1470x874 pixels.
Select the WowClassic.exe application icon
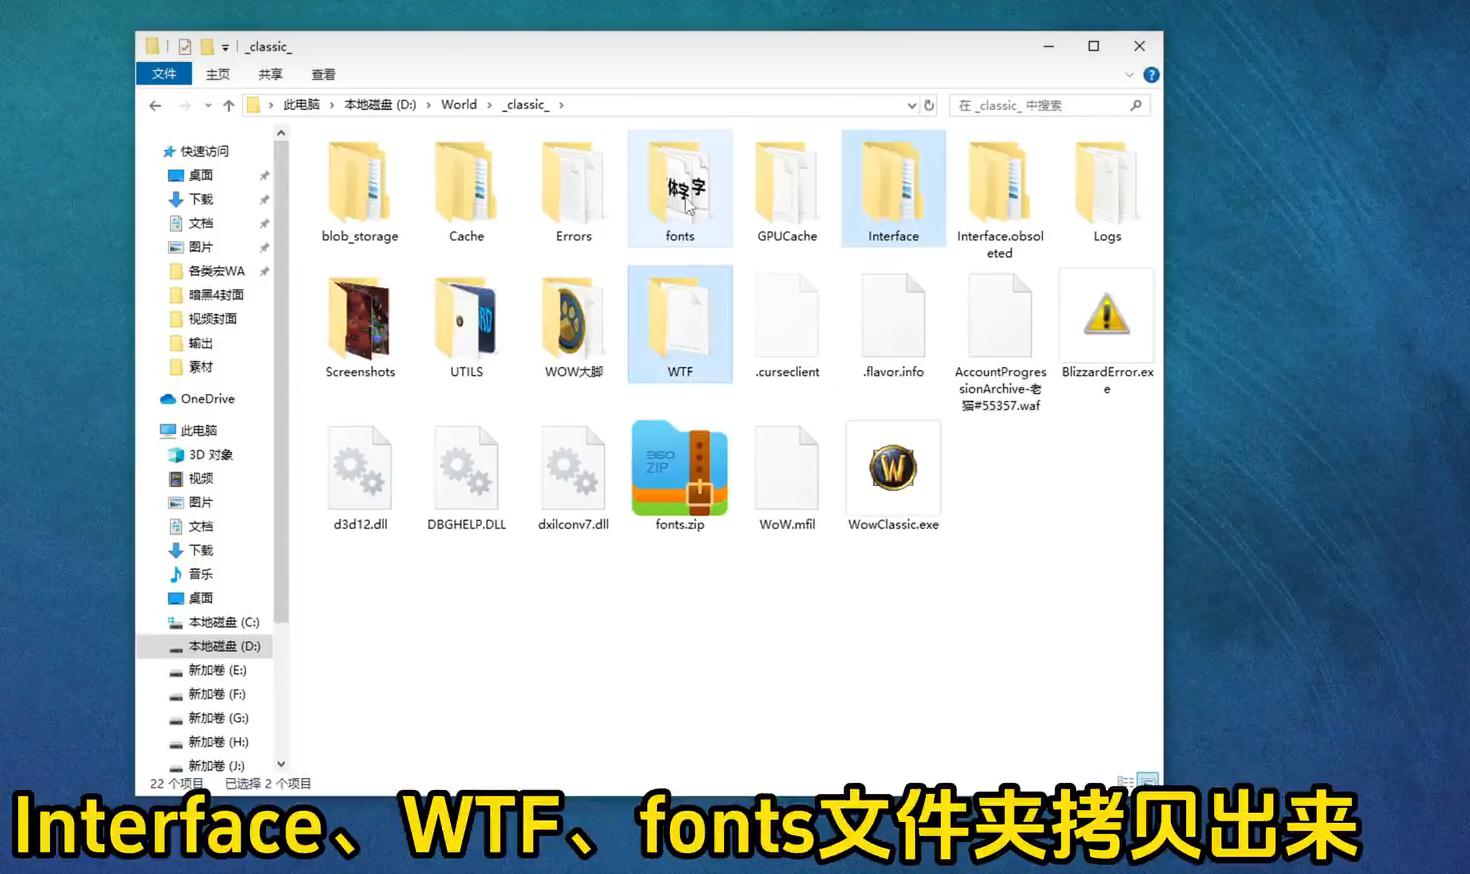click(893, 468)
